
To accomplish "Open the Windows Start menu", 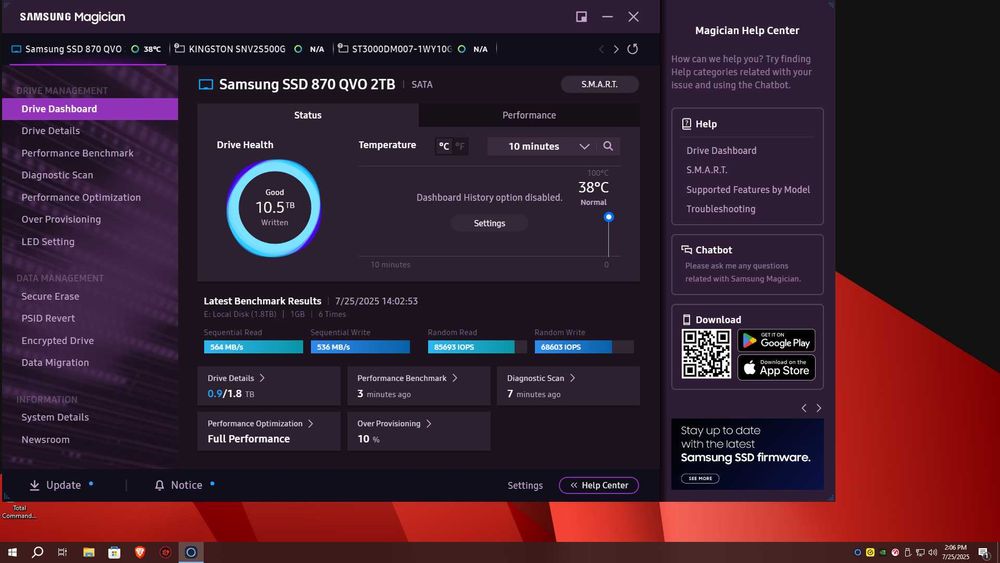I will [x=12, y=552].
